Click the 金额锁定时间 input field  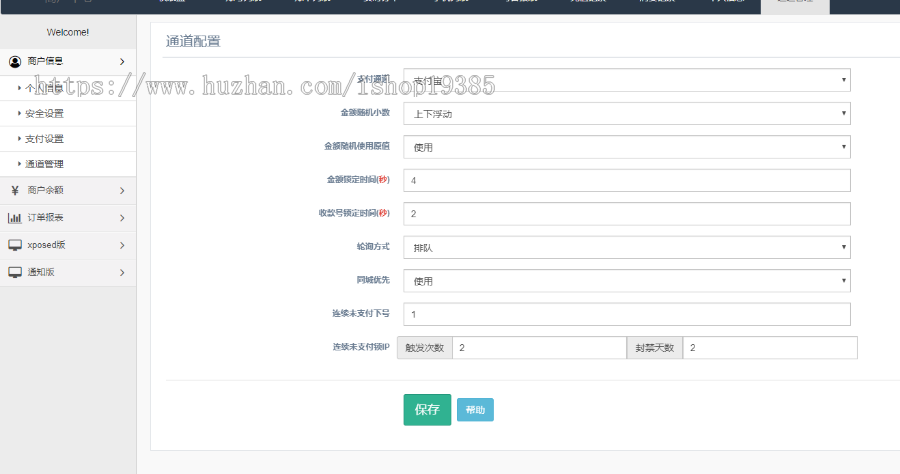point(627,180)
